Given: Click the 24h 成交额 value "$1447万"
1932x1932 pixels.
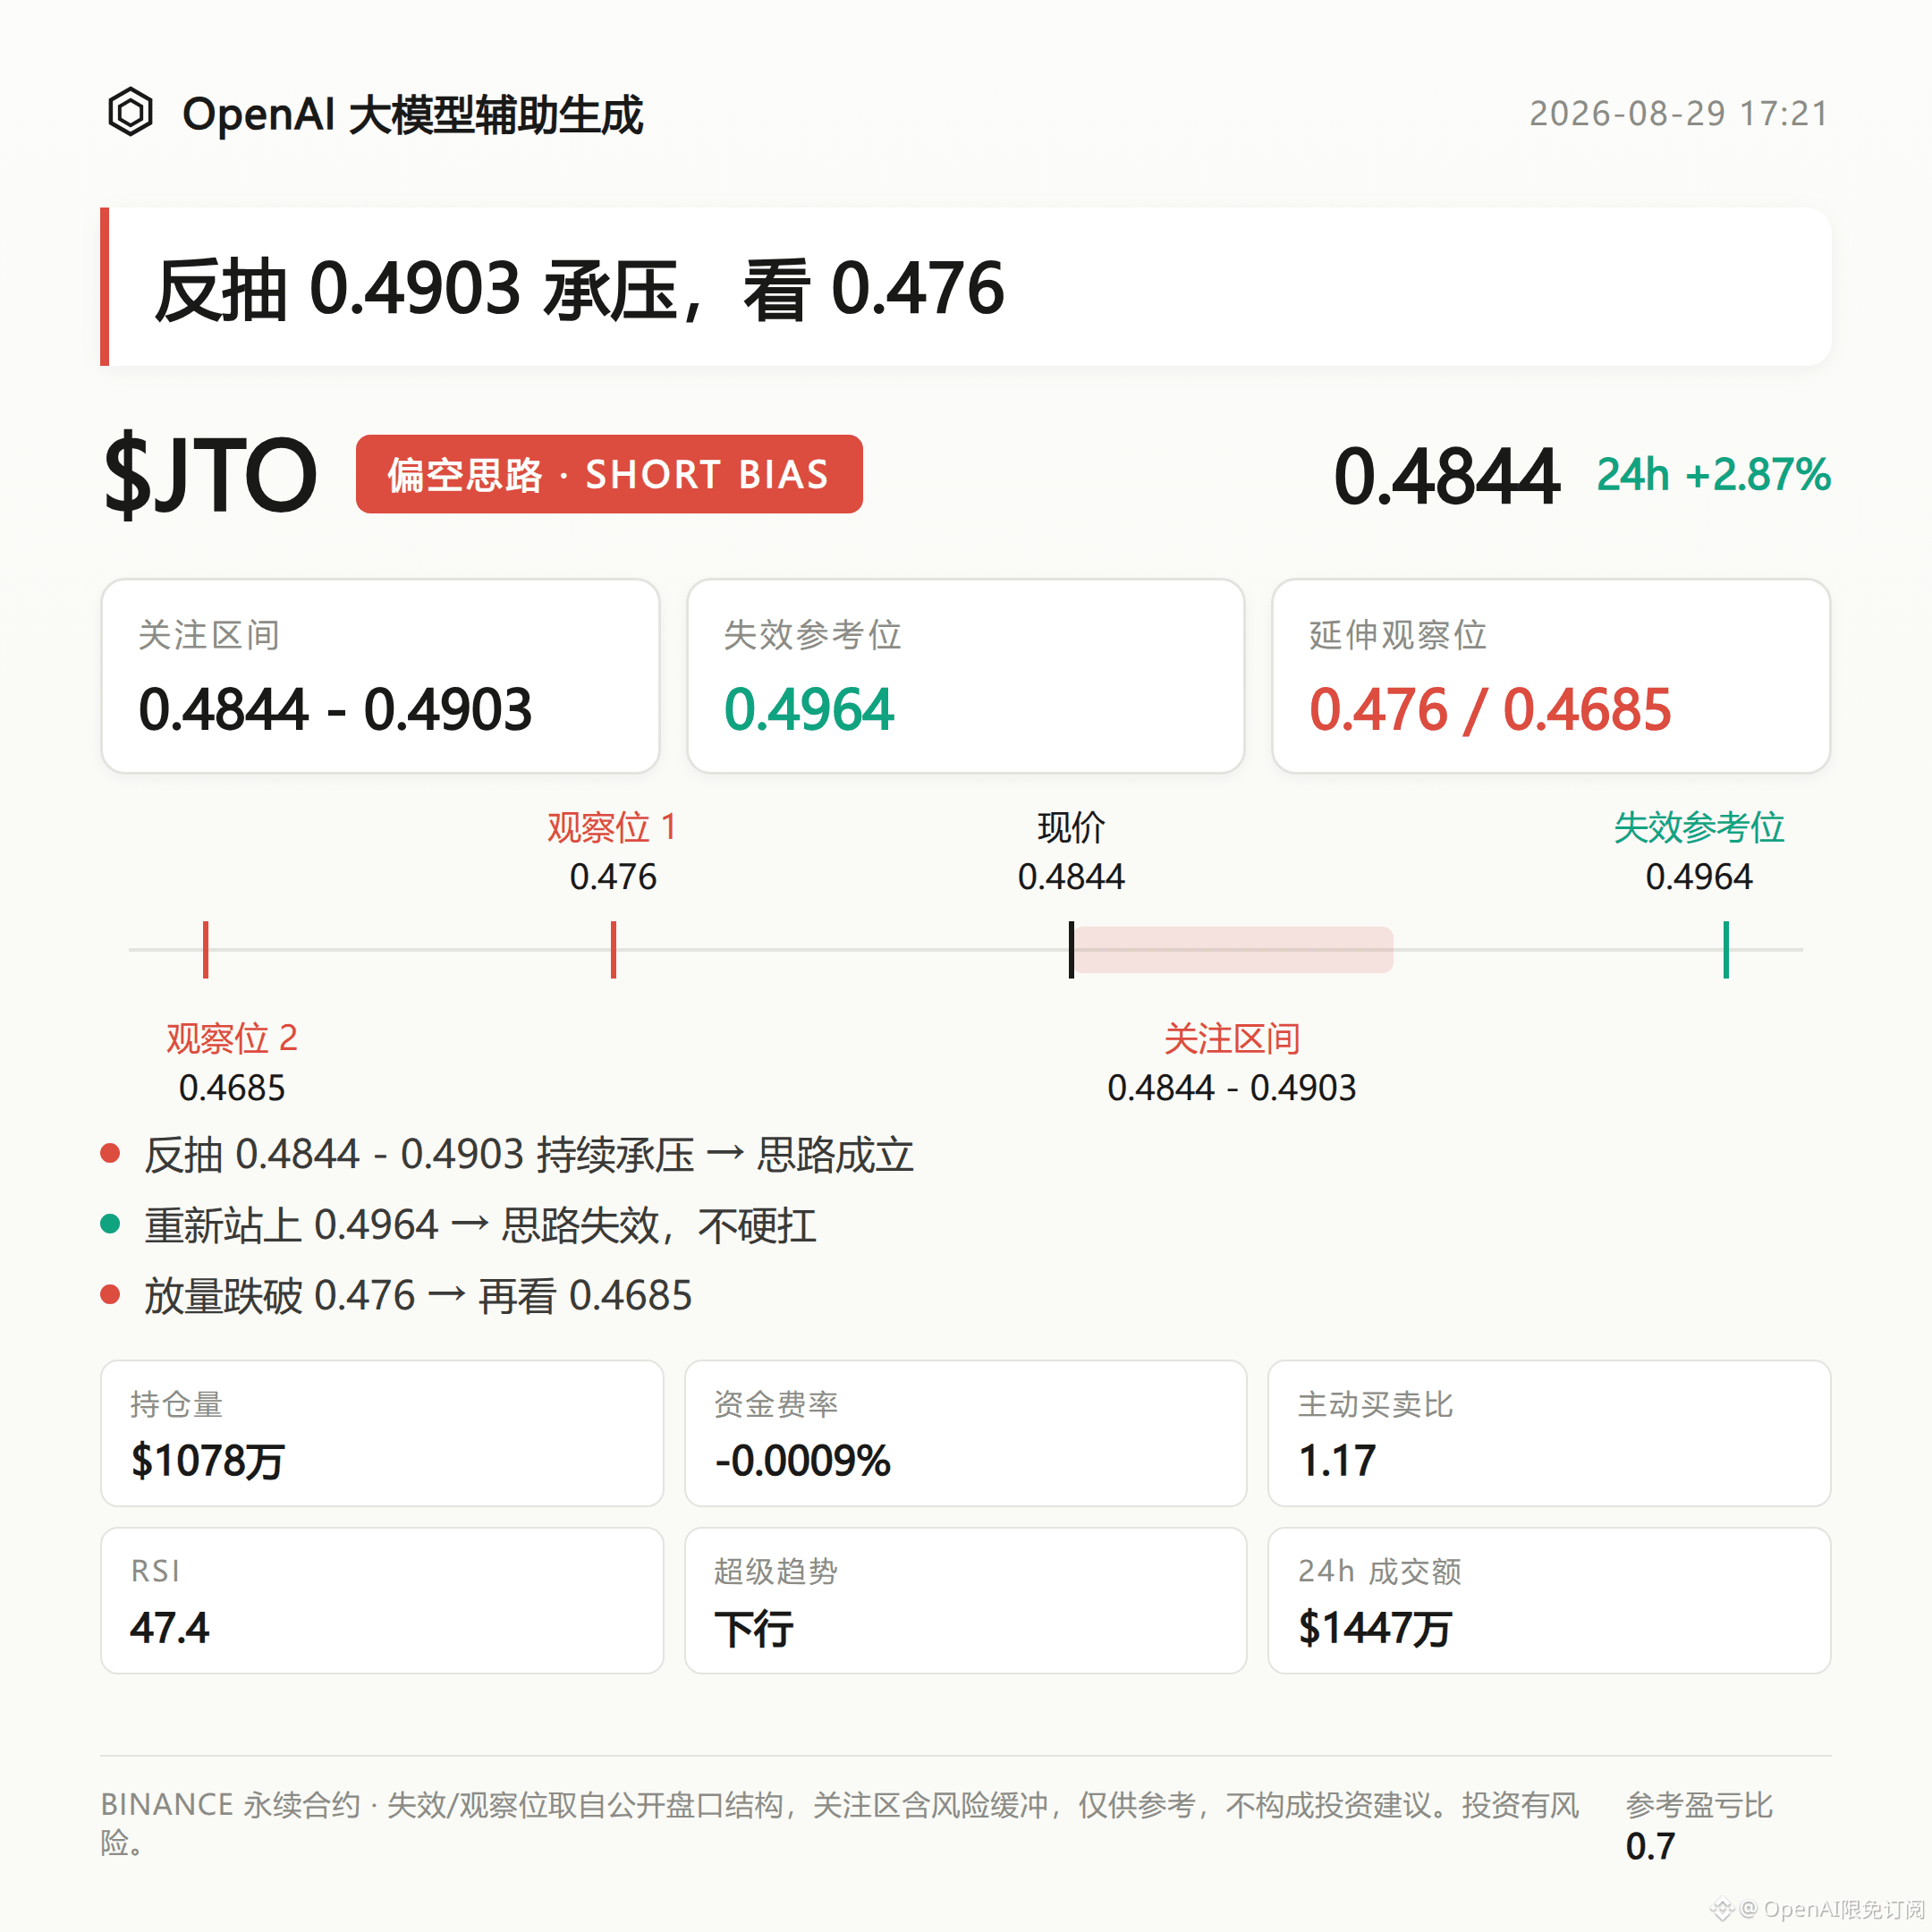Looking at the screenshot, I should (x=1375, y=1628).
